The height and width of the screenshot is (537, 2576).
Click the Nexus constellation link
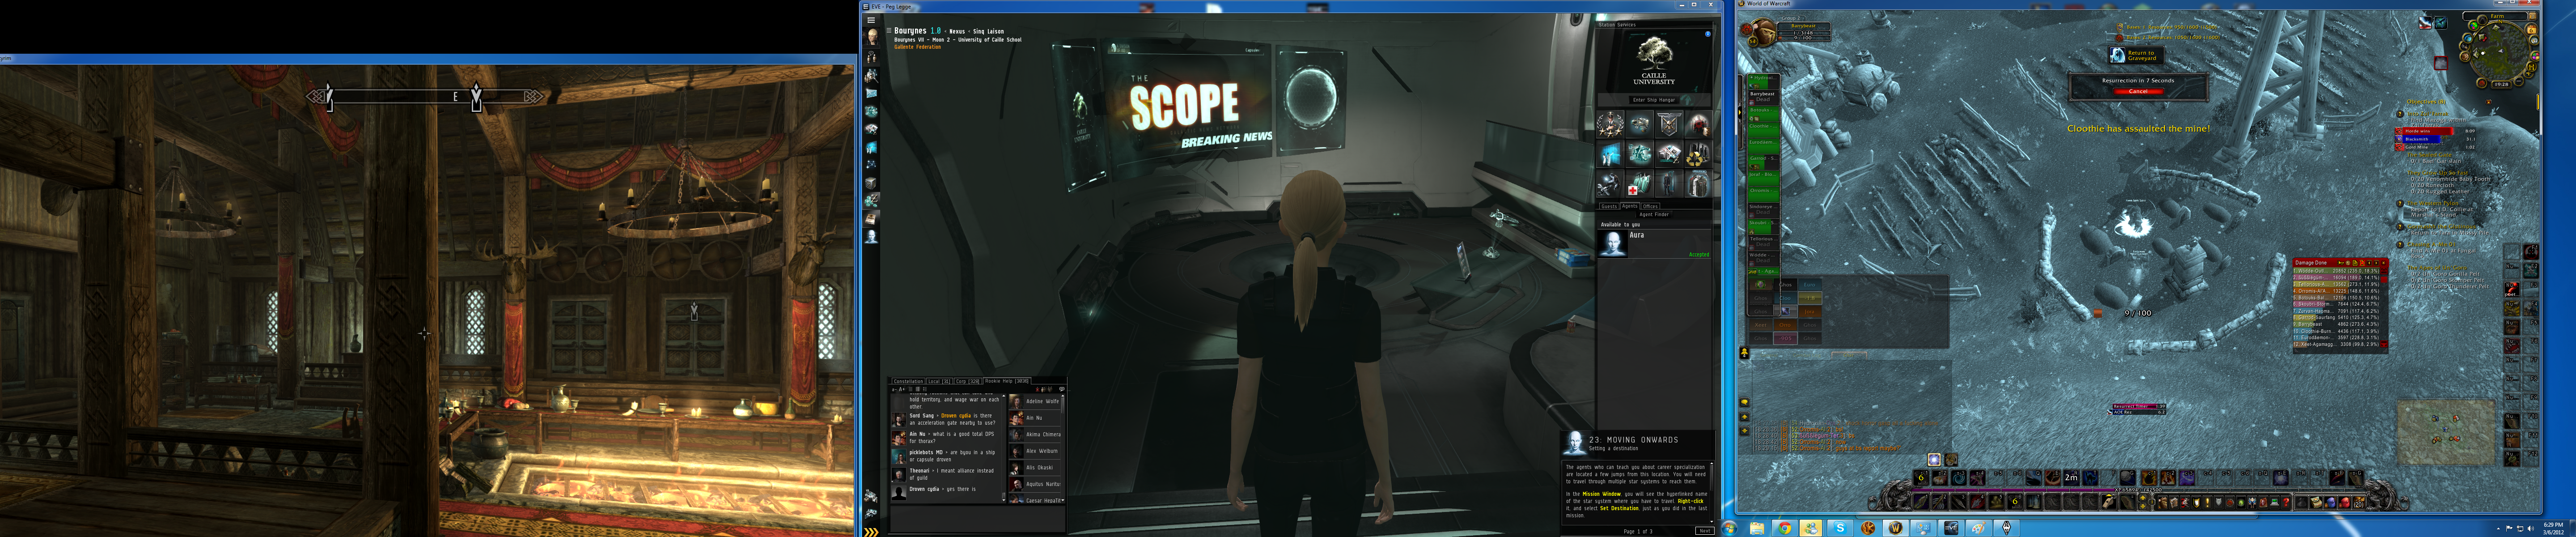click(x=957, y=31)
